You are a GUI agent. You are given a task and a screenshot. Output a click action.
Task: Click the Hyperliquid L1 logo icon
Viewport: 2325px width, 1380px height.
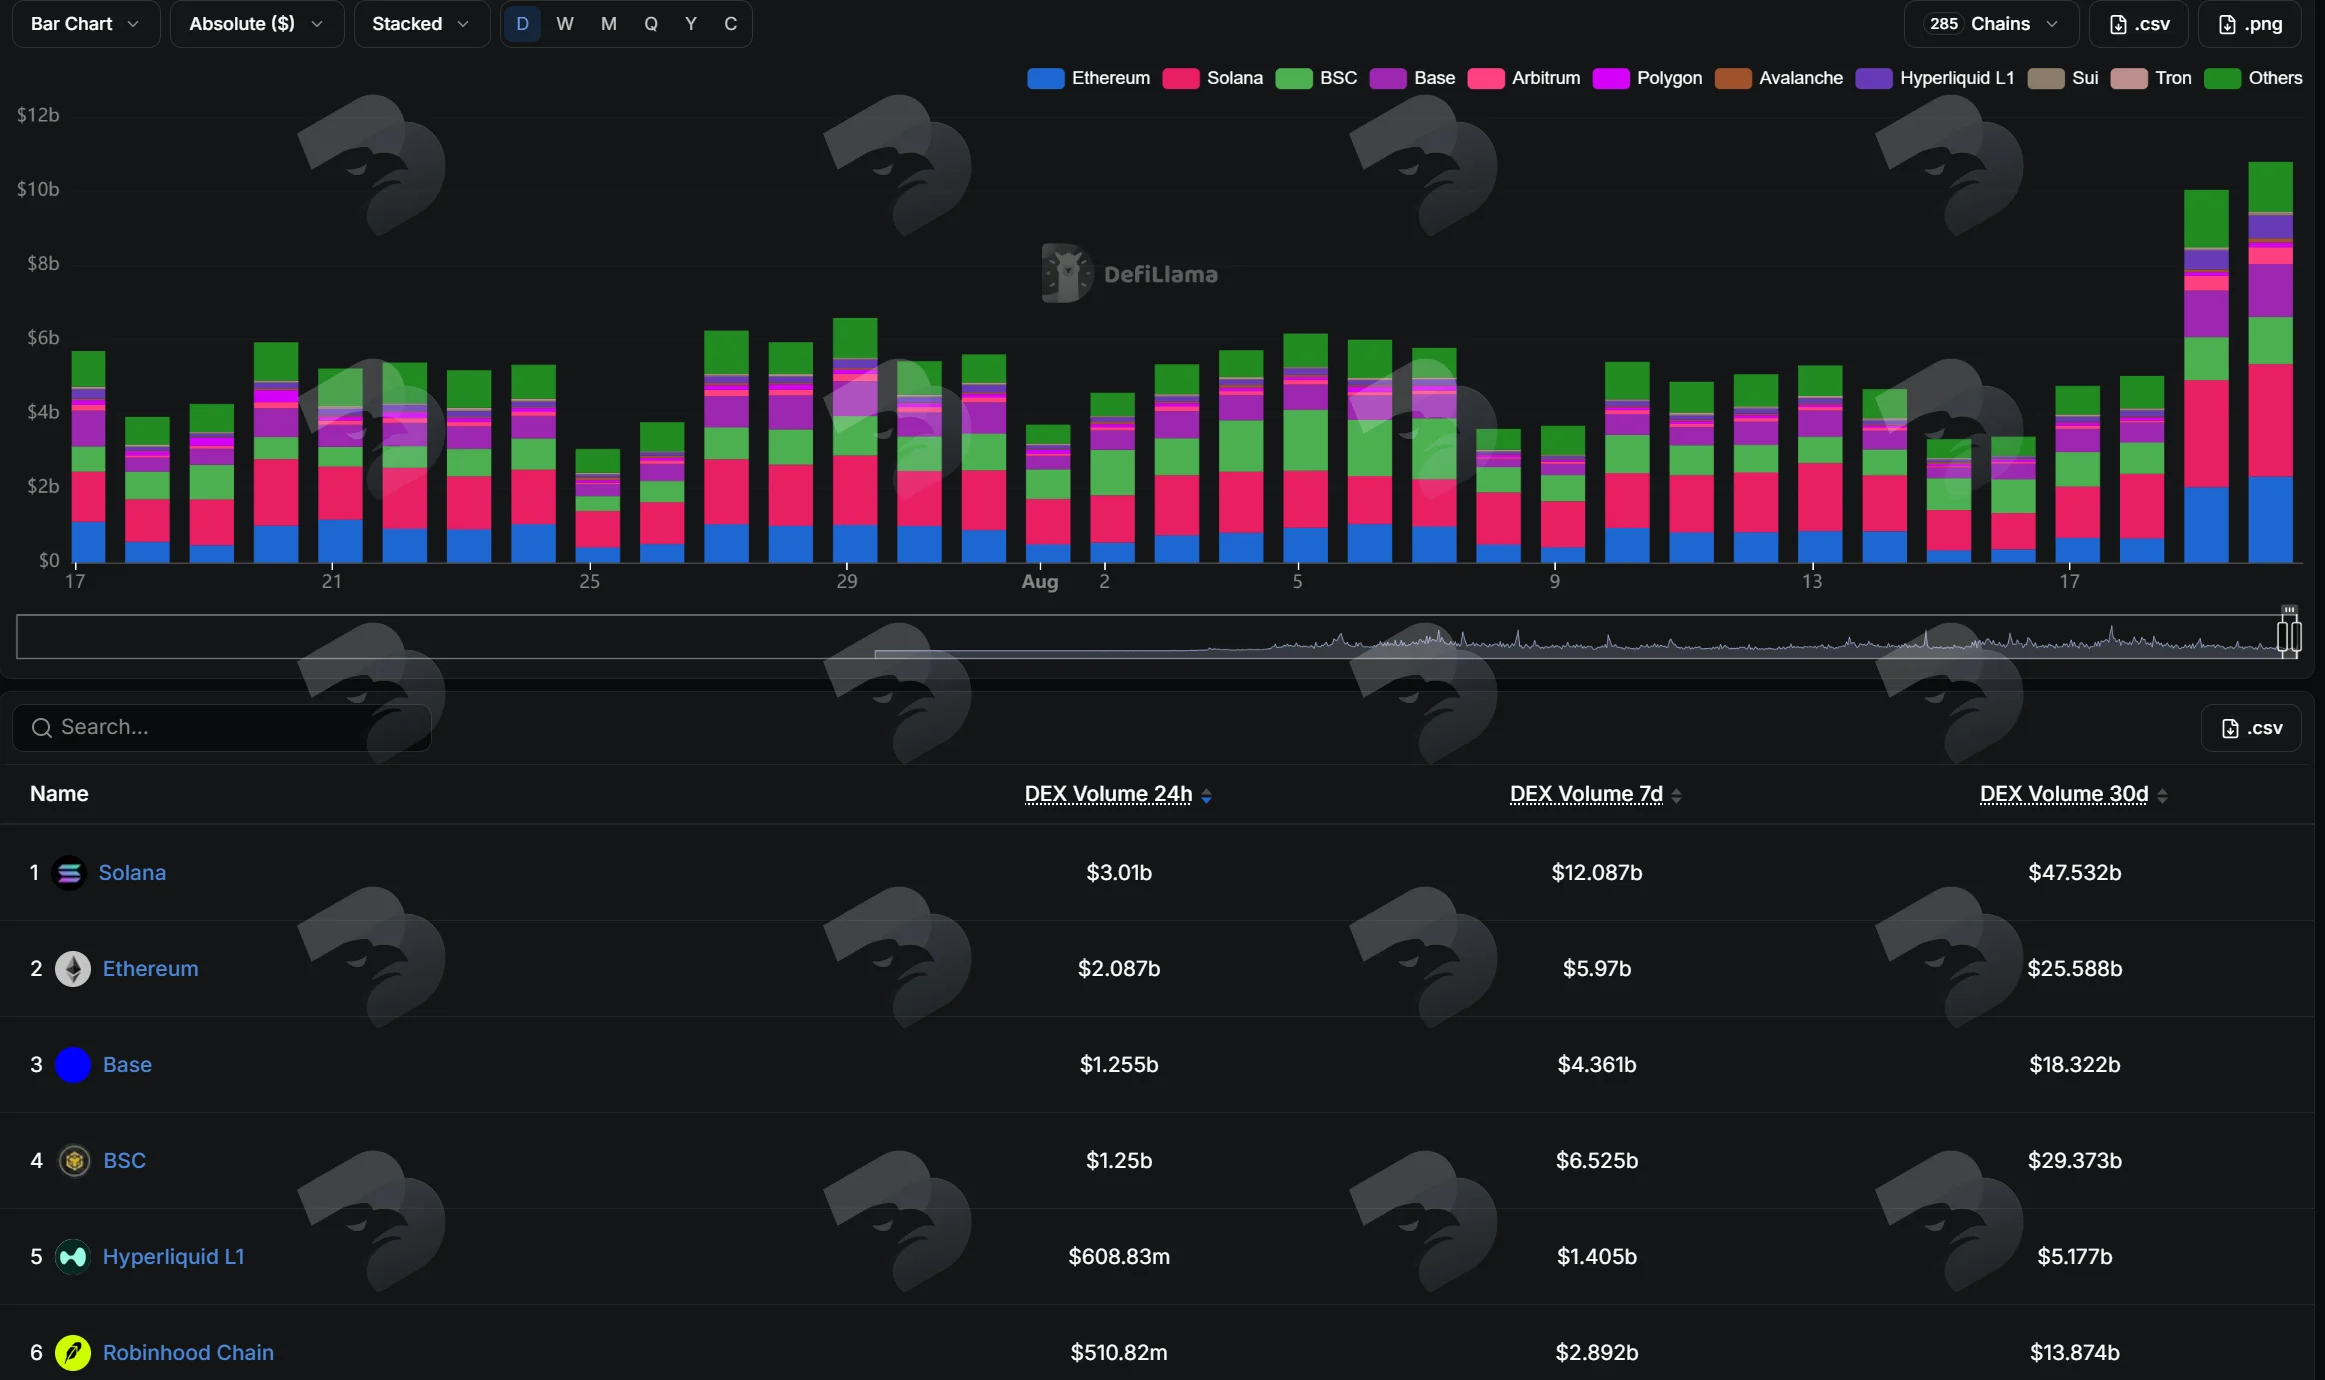pos(73,1257)
